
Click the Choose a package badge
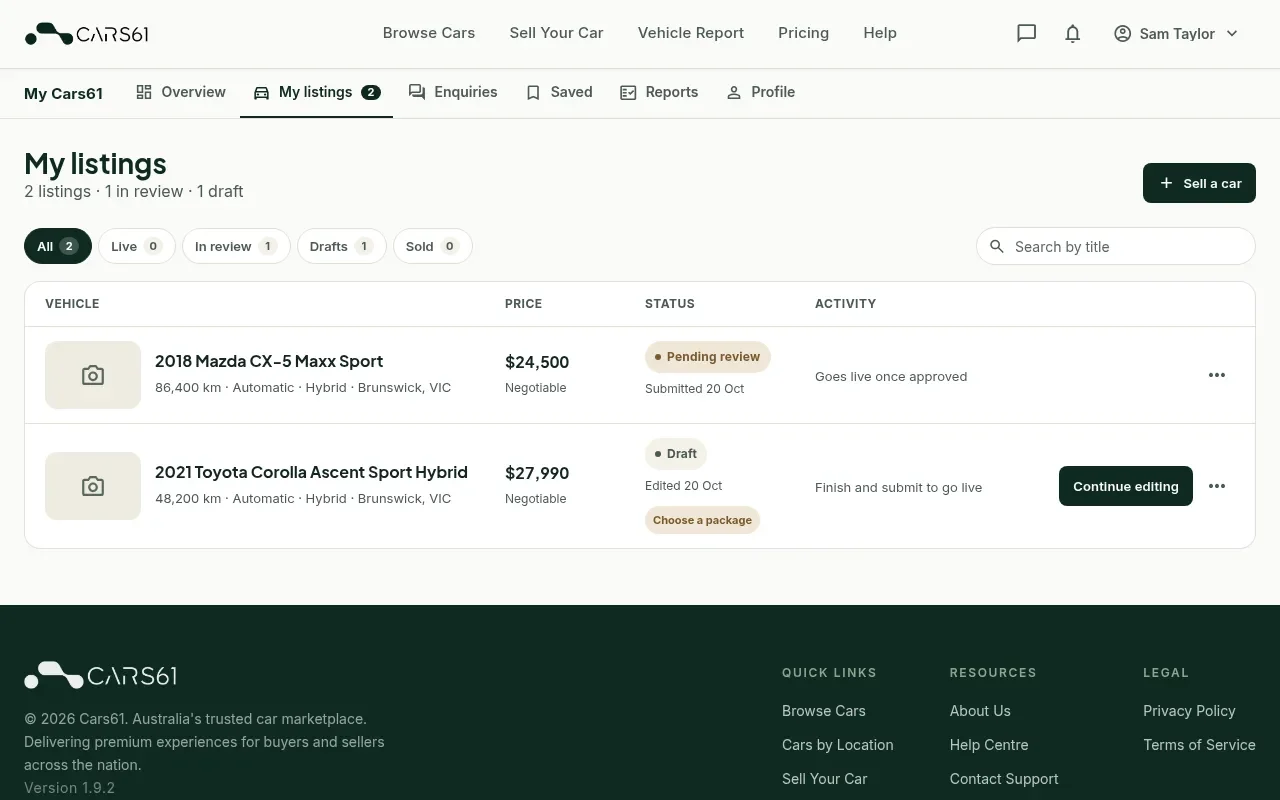(702, 520)
